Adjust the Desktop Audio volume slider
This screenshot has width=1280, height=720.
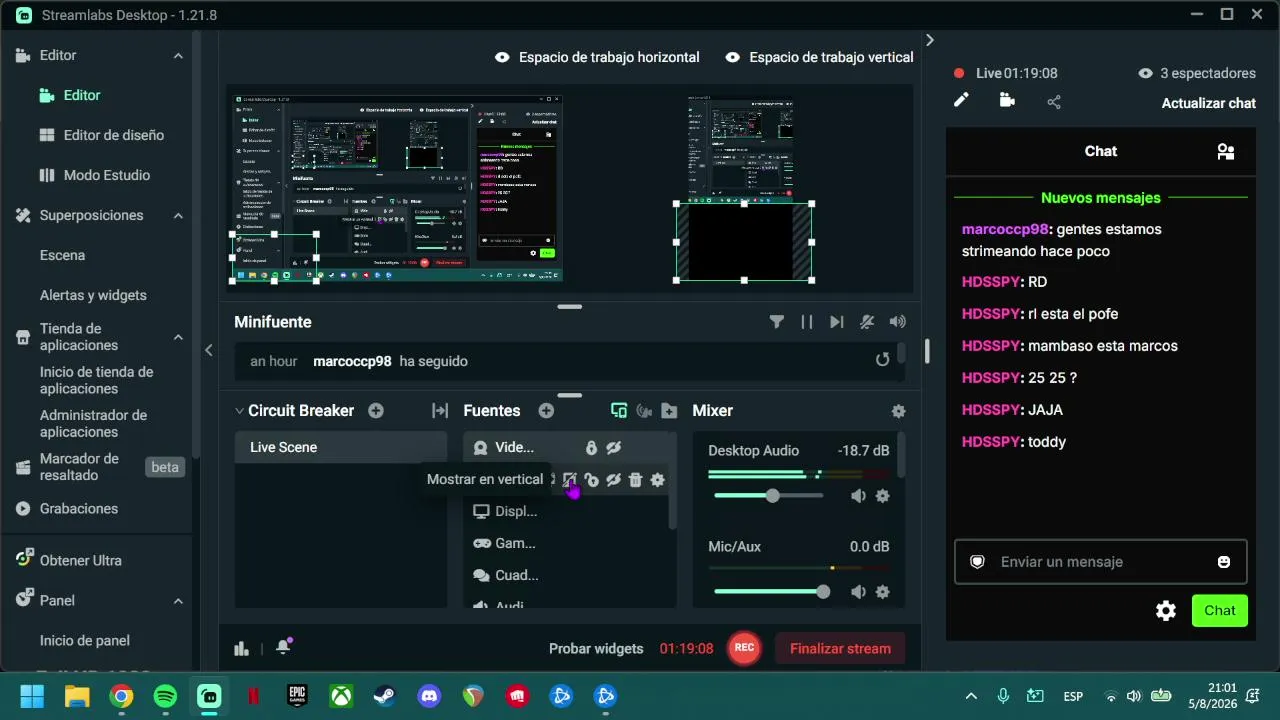point(769,496)
